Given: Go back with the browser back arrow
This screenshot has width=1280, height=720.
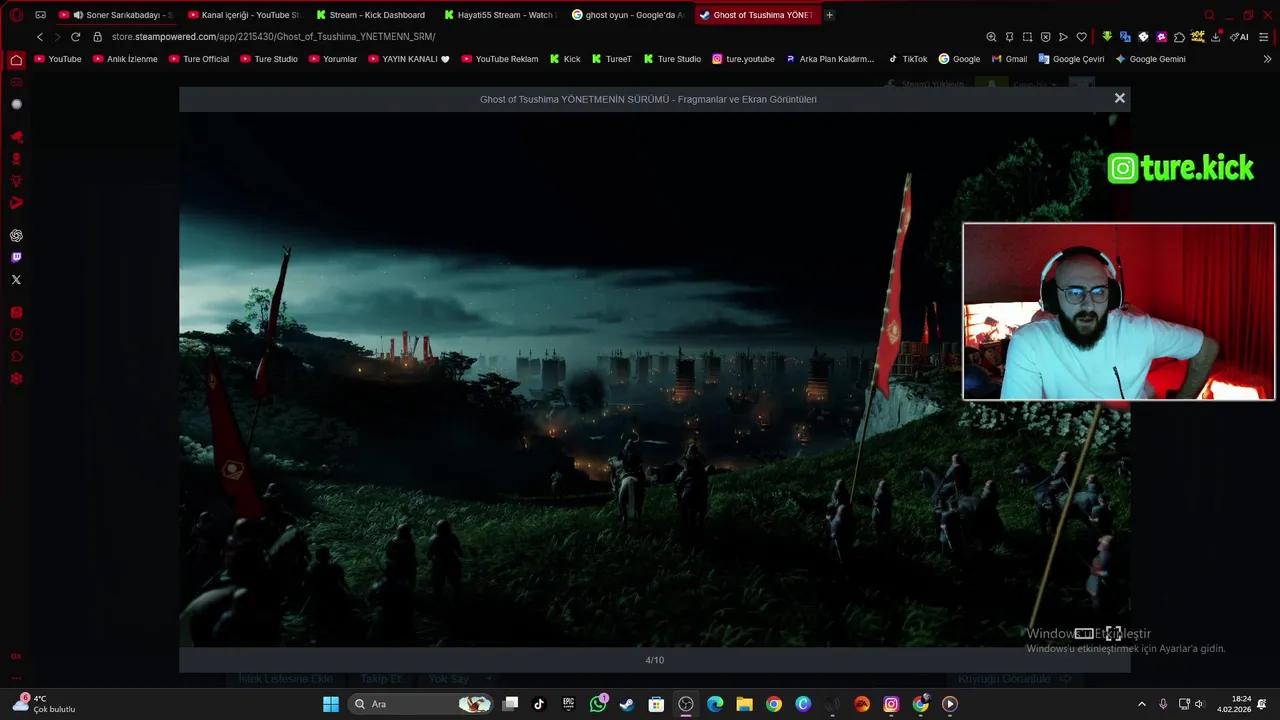Looking at the screenshot, I should [40, 37].
